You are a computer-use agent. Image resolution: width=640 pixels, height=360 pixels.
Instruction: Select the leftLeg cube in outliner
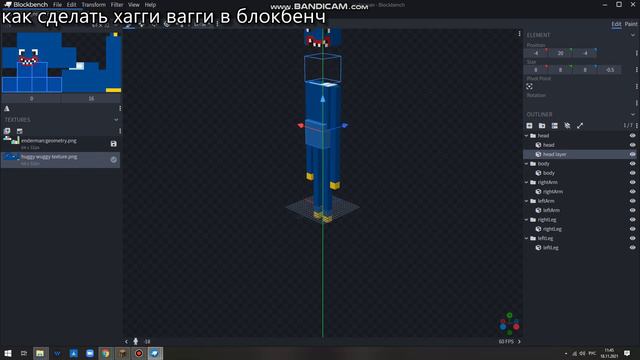coord(579,247)
